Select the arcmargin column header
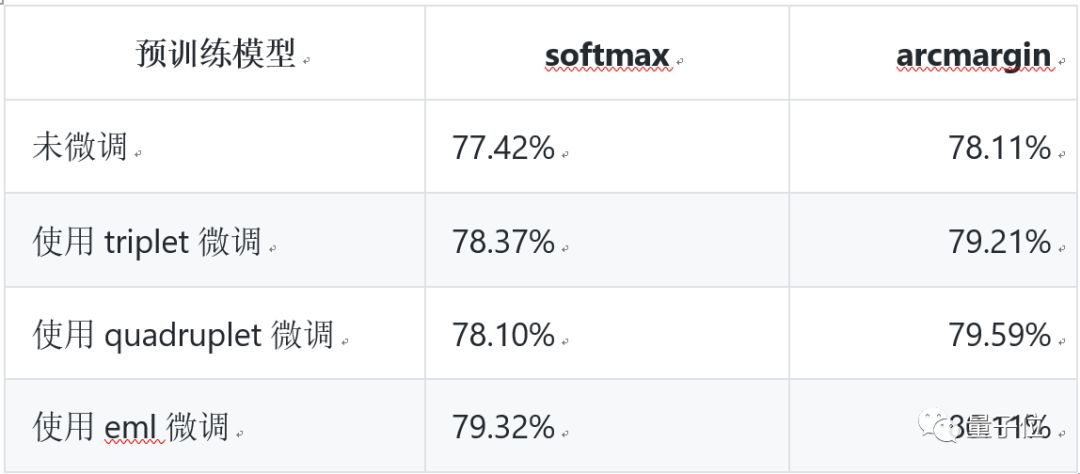Image resolution: width=1080 pixels, height=474 pixels. [973, 56]
